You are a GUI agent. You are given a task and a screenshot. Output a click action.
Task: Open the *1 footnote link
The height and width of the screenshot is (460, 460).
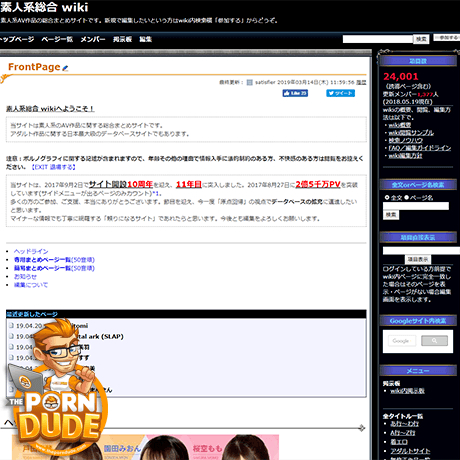pos(155,193)
